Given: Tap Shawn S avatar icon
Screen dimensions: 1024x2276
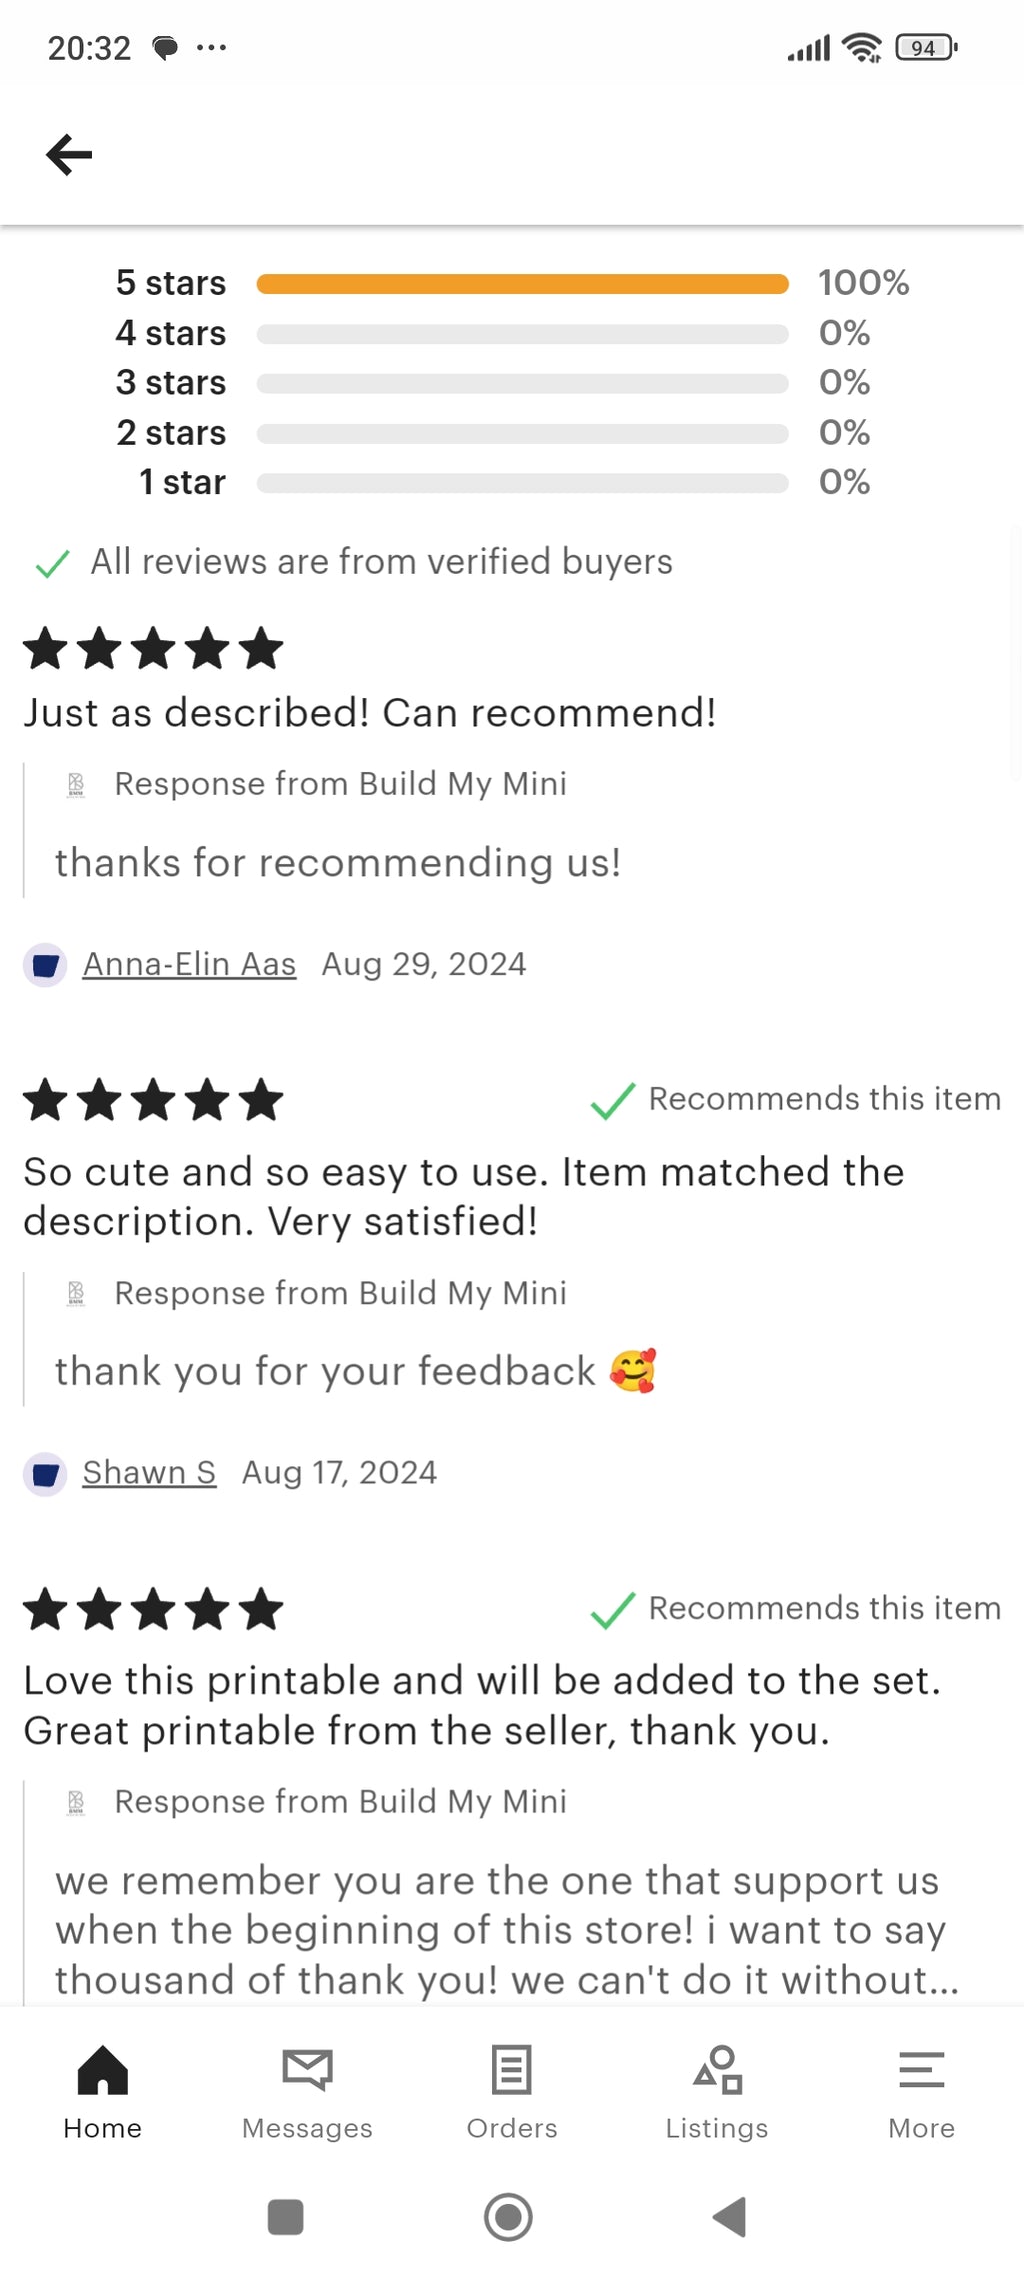Looking at the screenshot, I should click(x=45, y=1474).
